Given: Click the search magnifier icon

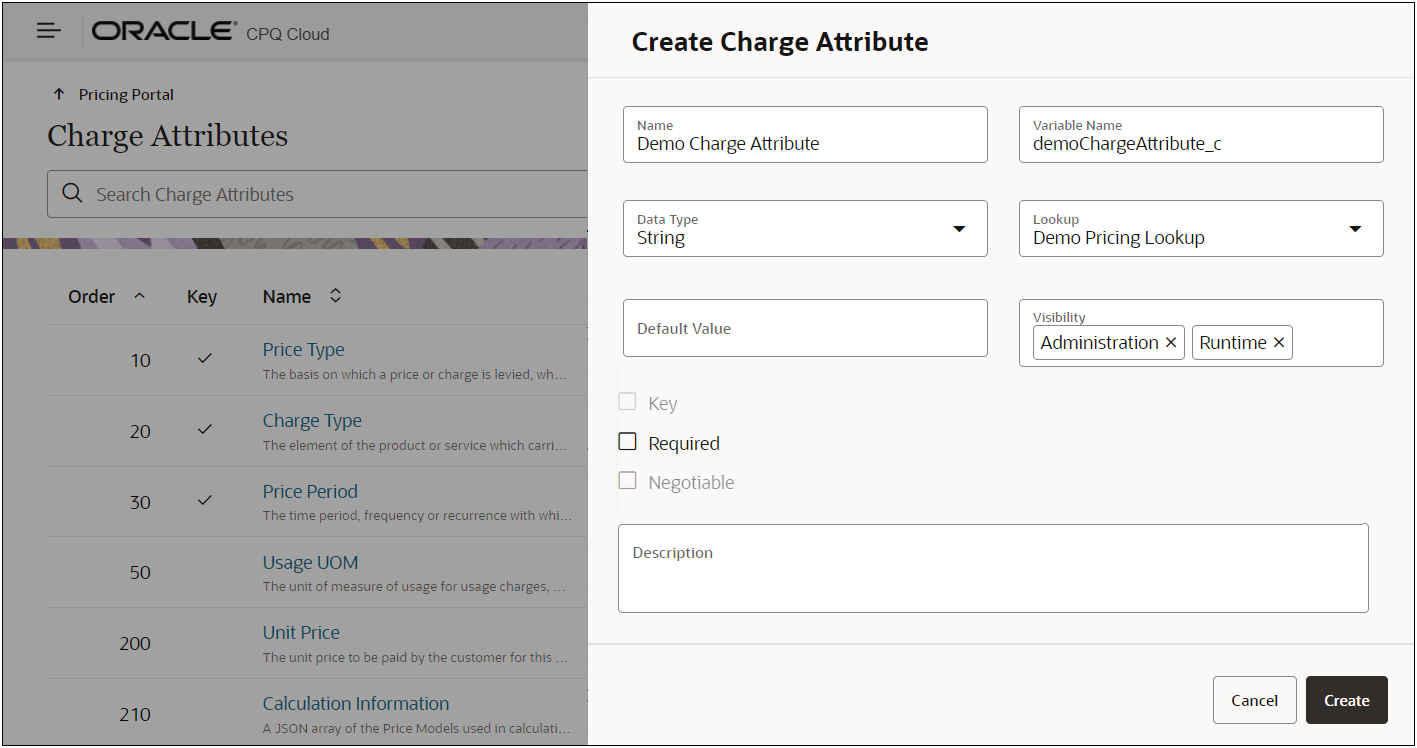Looking at the screenshot, I should tap(72, 194).
